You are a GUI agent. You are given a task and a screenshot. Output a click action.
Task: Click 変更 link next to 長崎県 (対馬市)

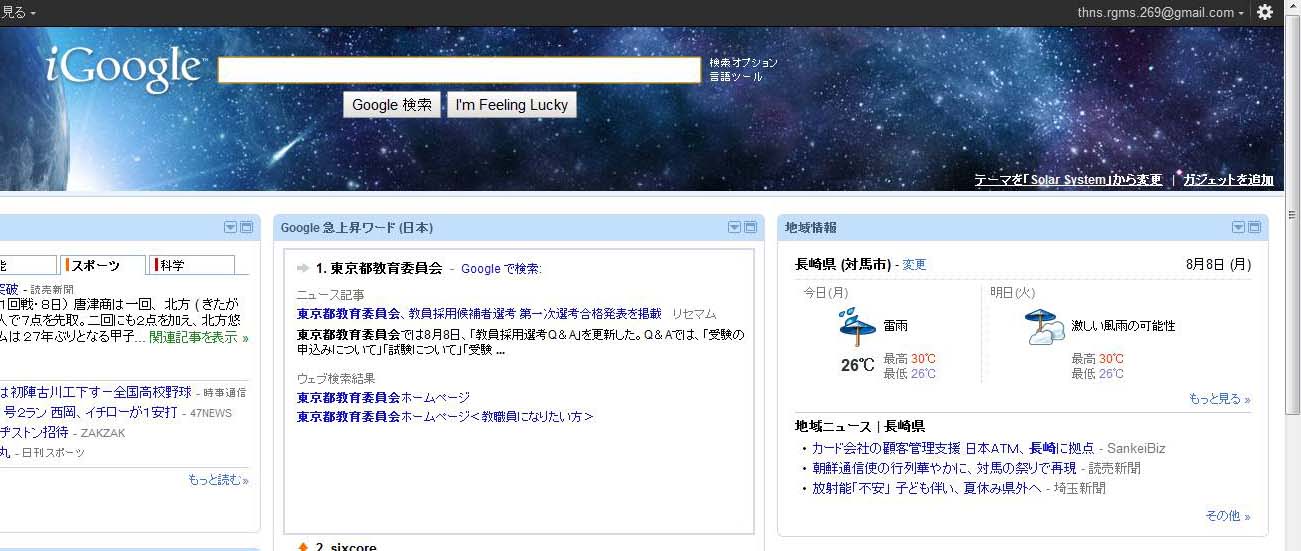[914, 265]
